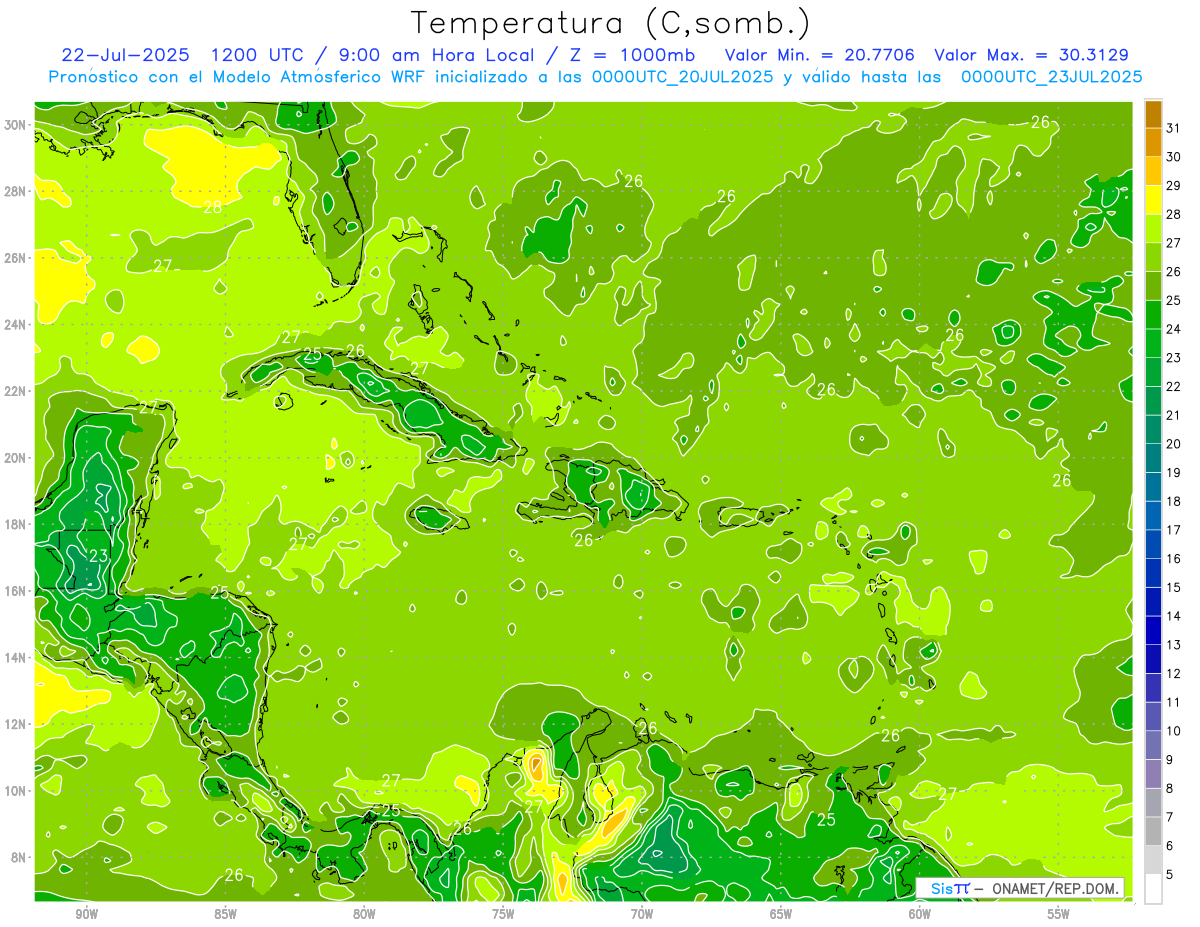Click the "24N" latitude axis label
Screen dimensions: 1200x927
point(15,325)
